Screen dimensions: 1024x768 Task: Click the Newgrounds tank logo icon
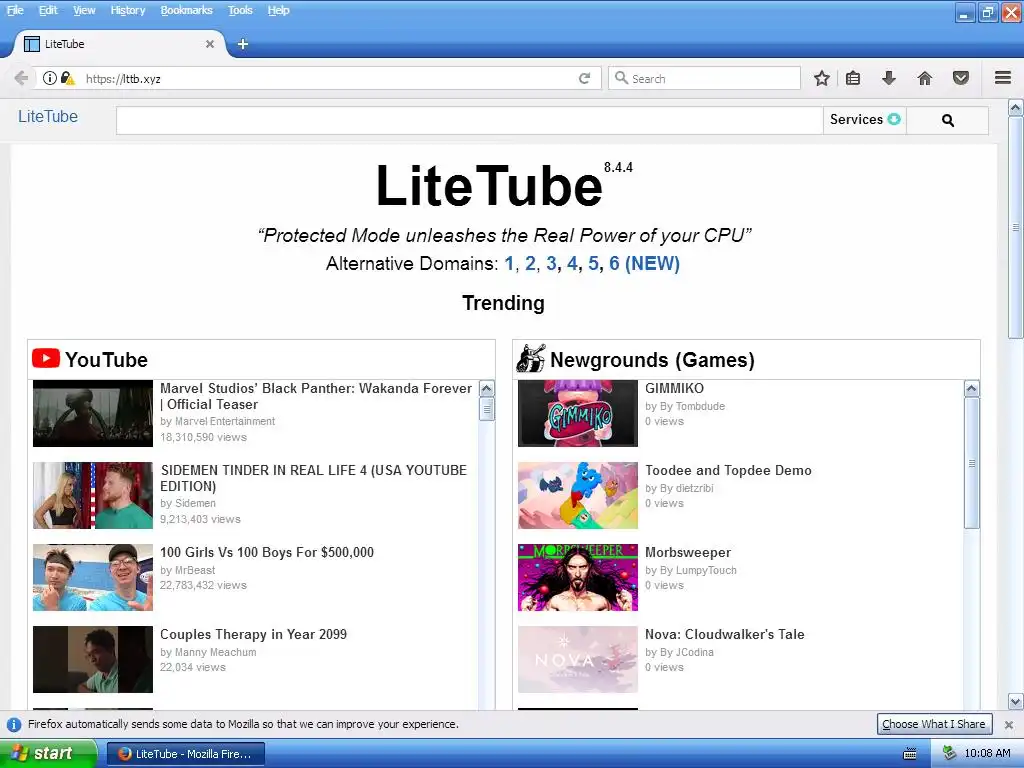tap(531, 359)
